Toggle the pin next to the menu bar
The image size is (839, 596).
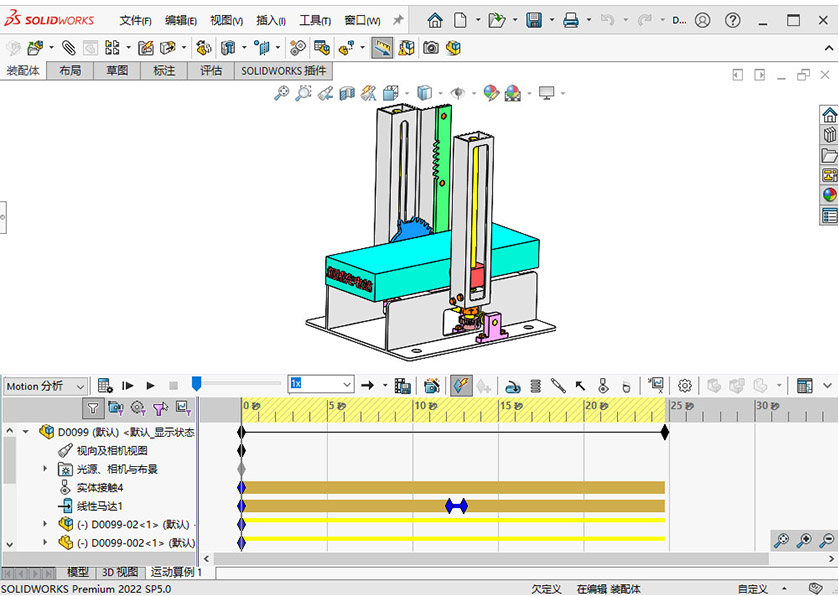pos(398,20)
